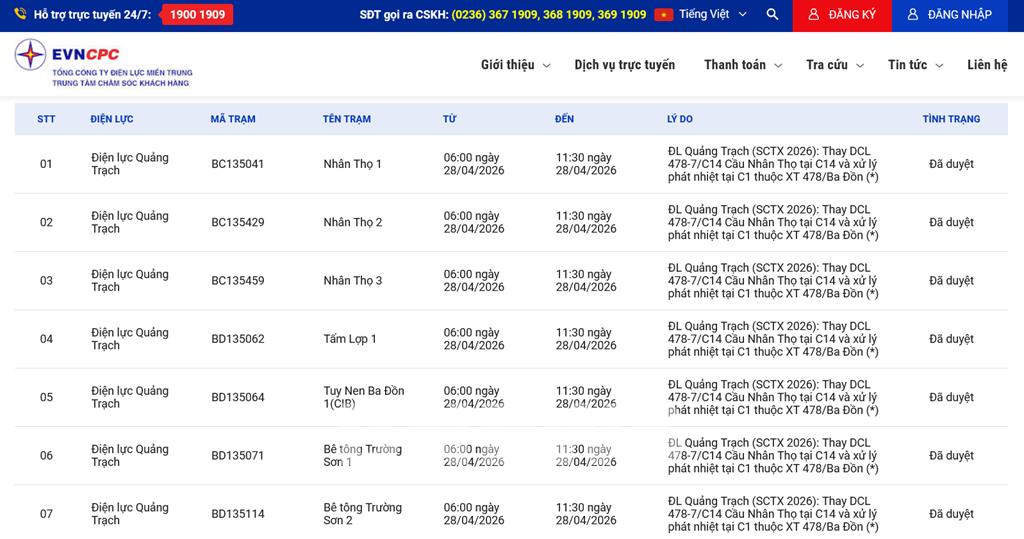The image size is (1024, 539).
Task: Click the TÊN TRẠM column header
Action: (x=347, y=119)
